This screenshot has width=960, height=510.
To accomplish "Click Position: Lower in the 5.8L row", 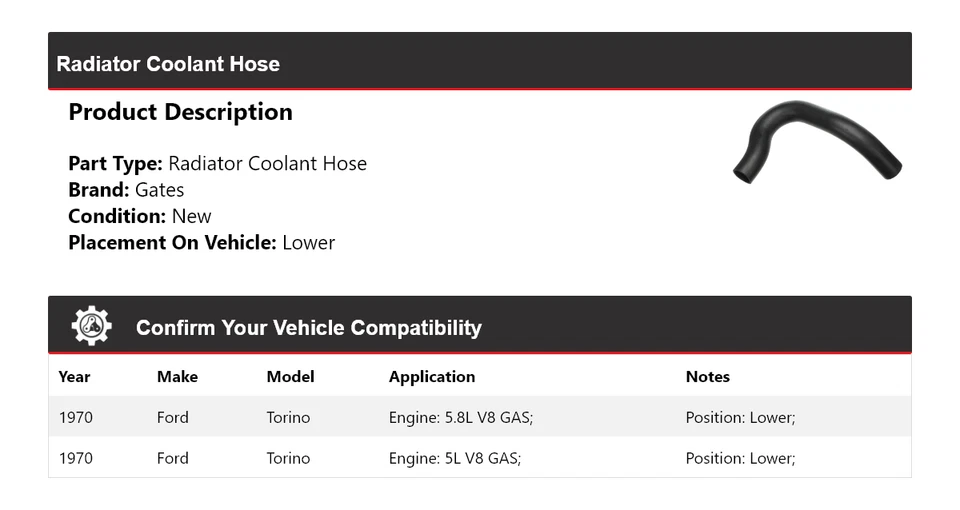I will pyautogui.click(x=740, y=417).
